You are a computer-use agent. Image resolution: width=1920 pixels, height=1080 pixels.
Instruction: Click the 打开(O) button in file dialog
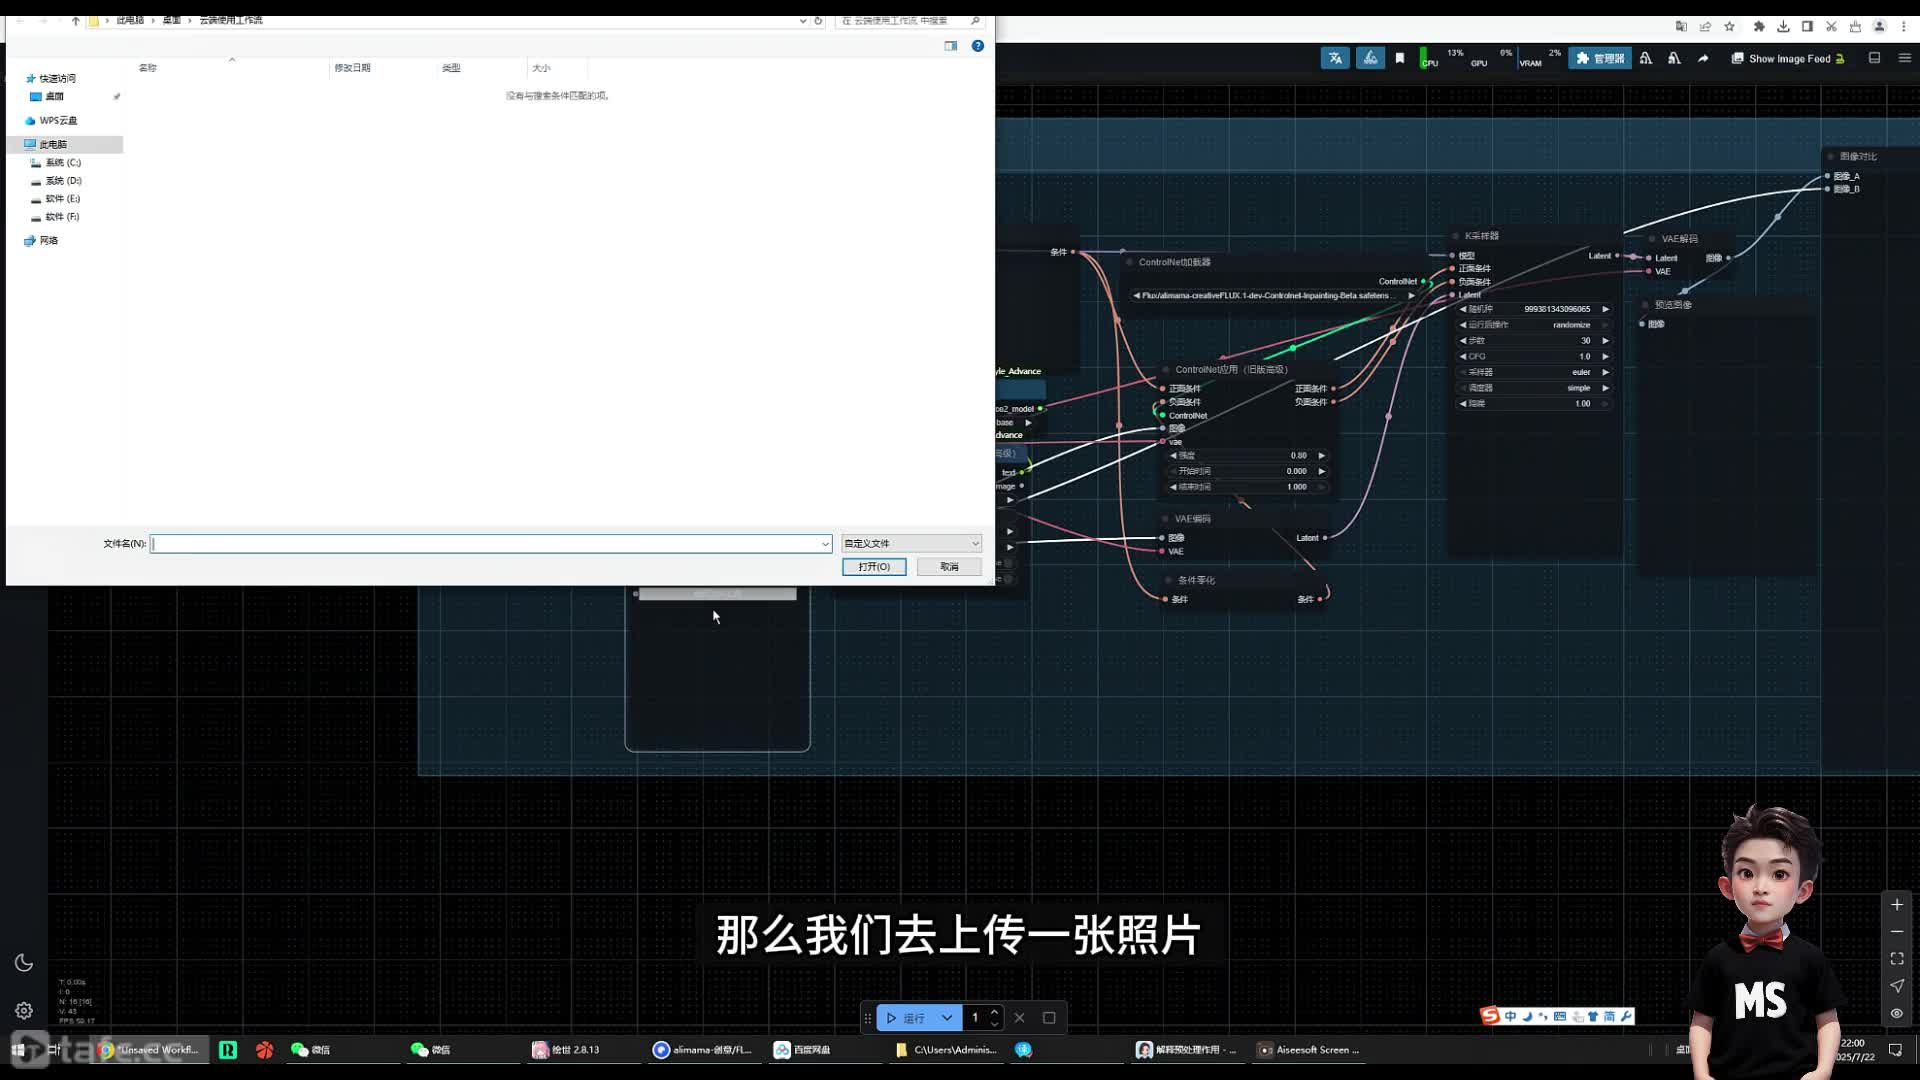click(x=874, y=567)
